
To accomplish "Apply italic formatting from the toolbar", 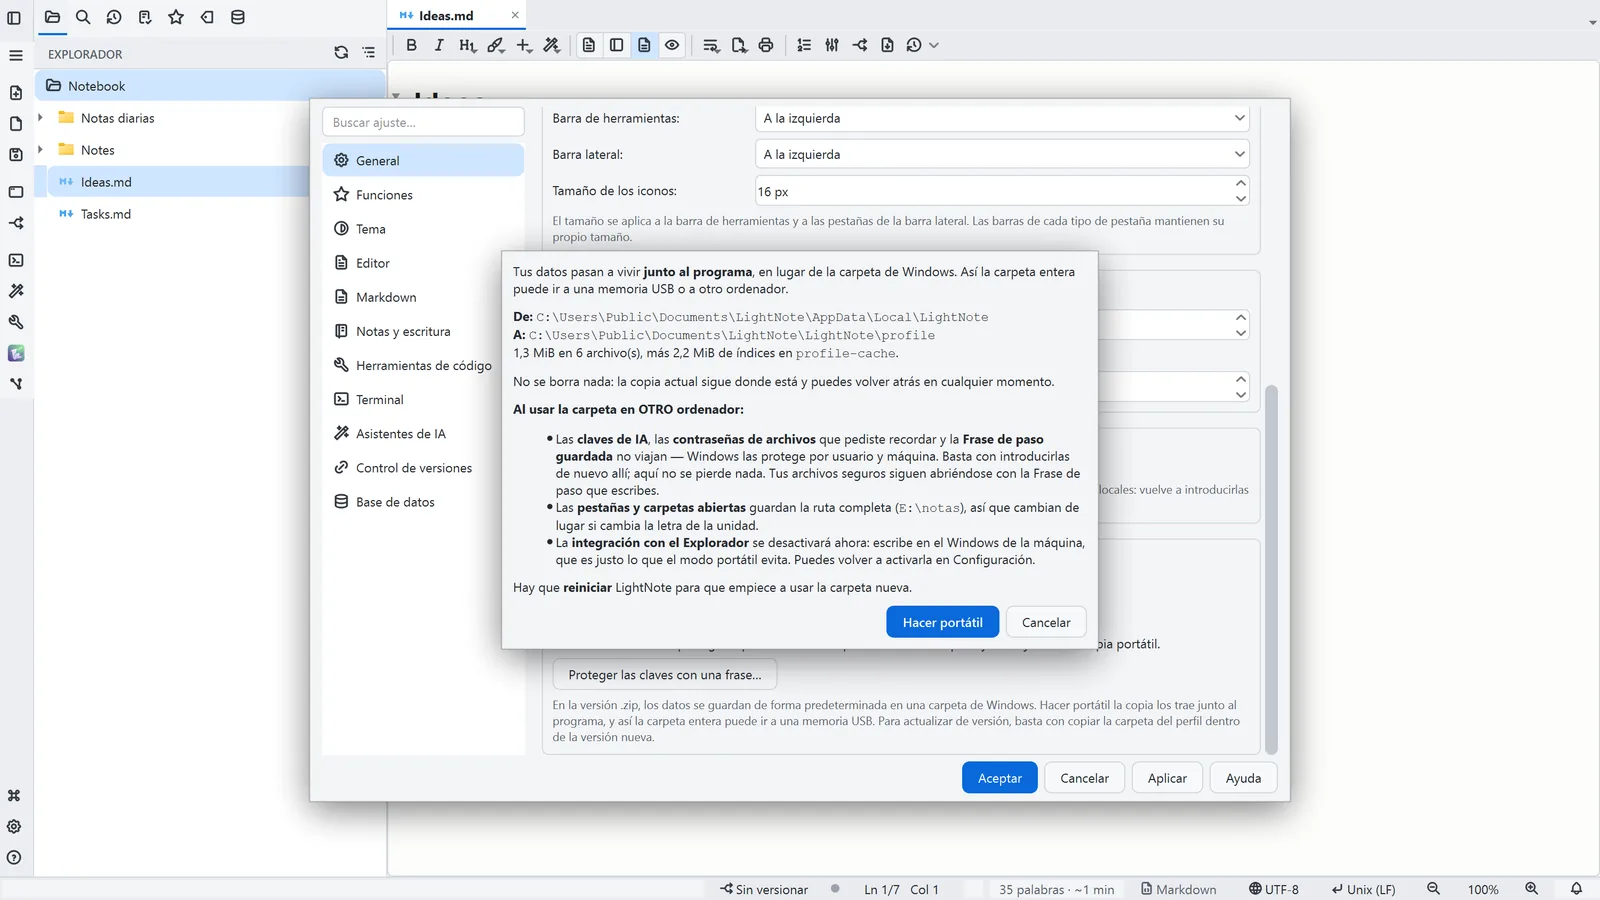I will tap(439, 45).
